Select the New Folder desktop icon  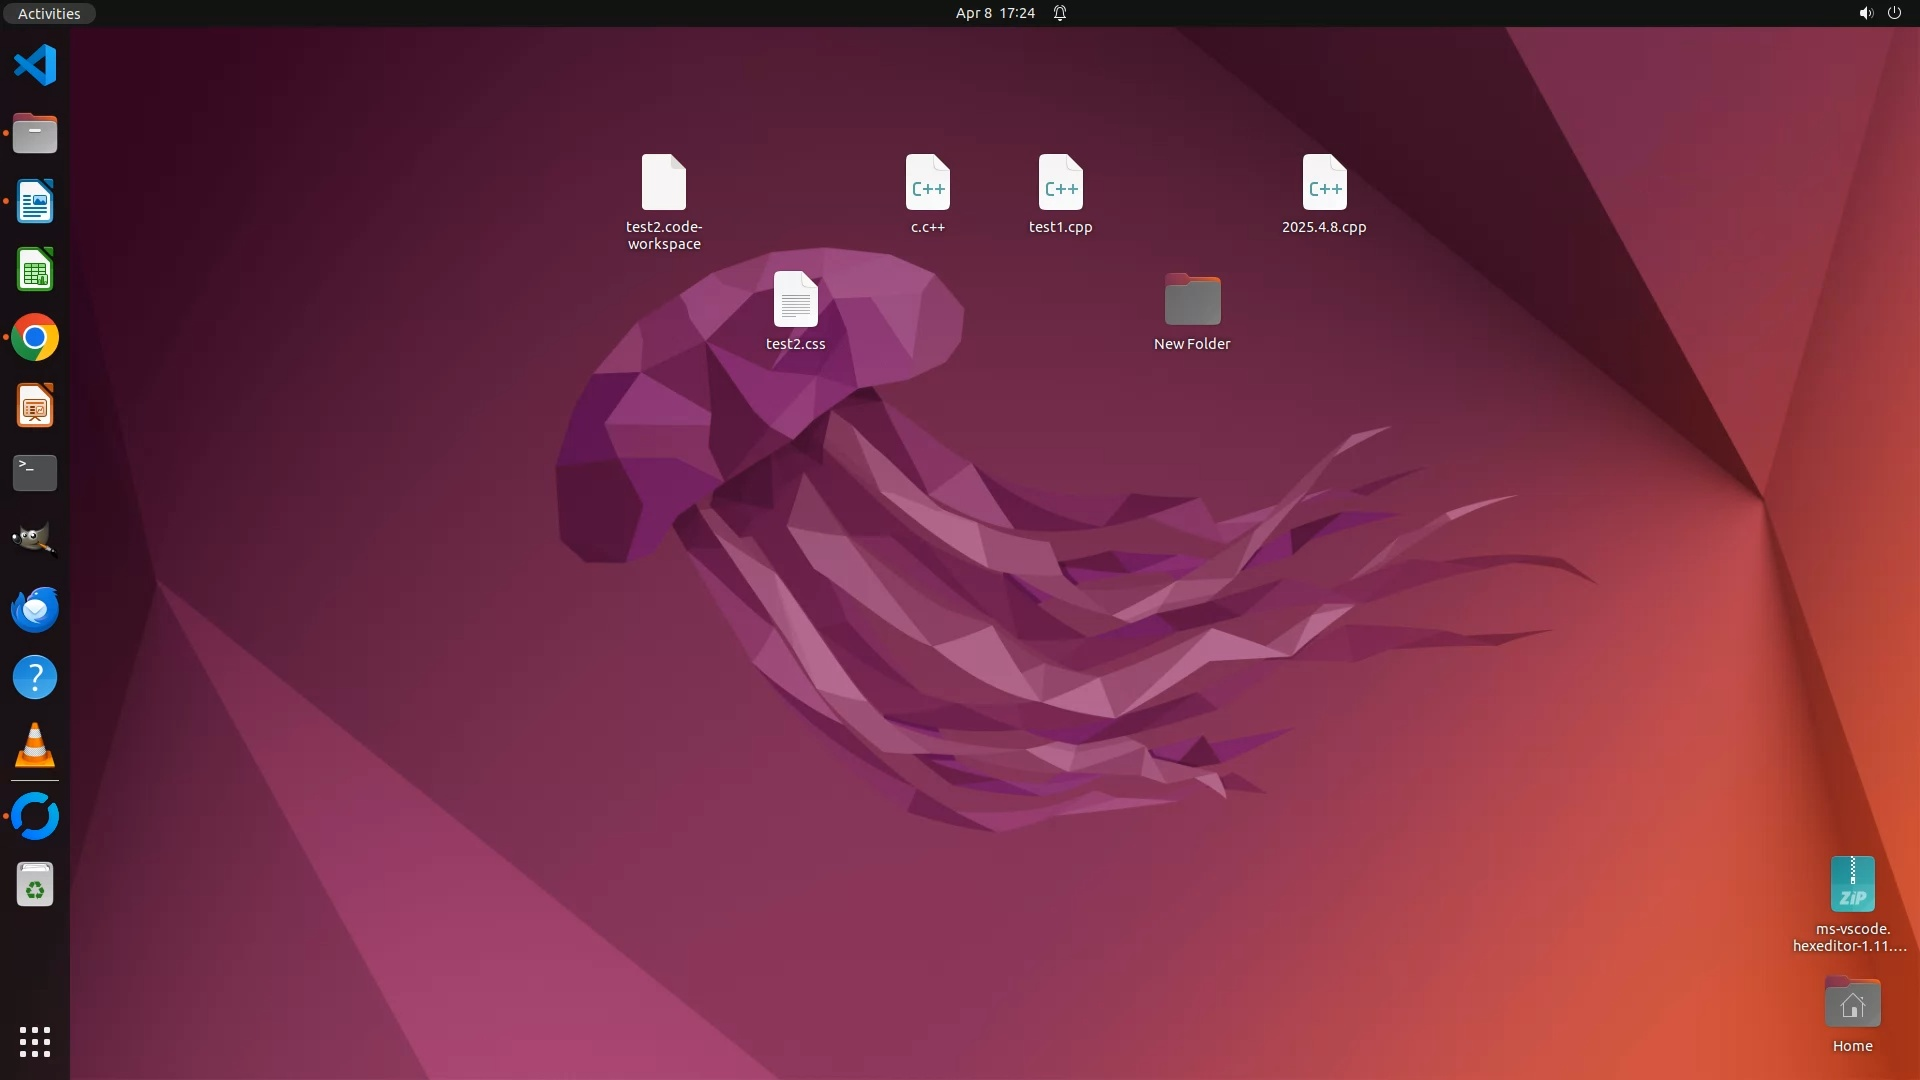tap(1192, 301)
